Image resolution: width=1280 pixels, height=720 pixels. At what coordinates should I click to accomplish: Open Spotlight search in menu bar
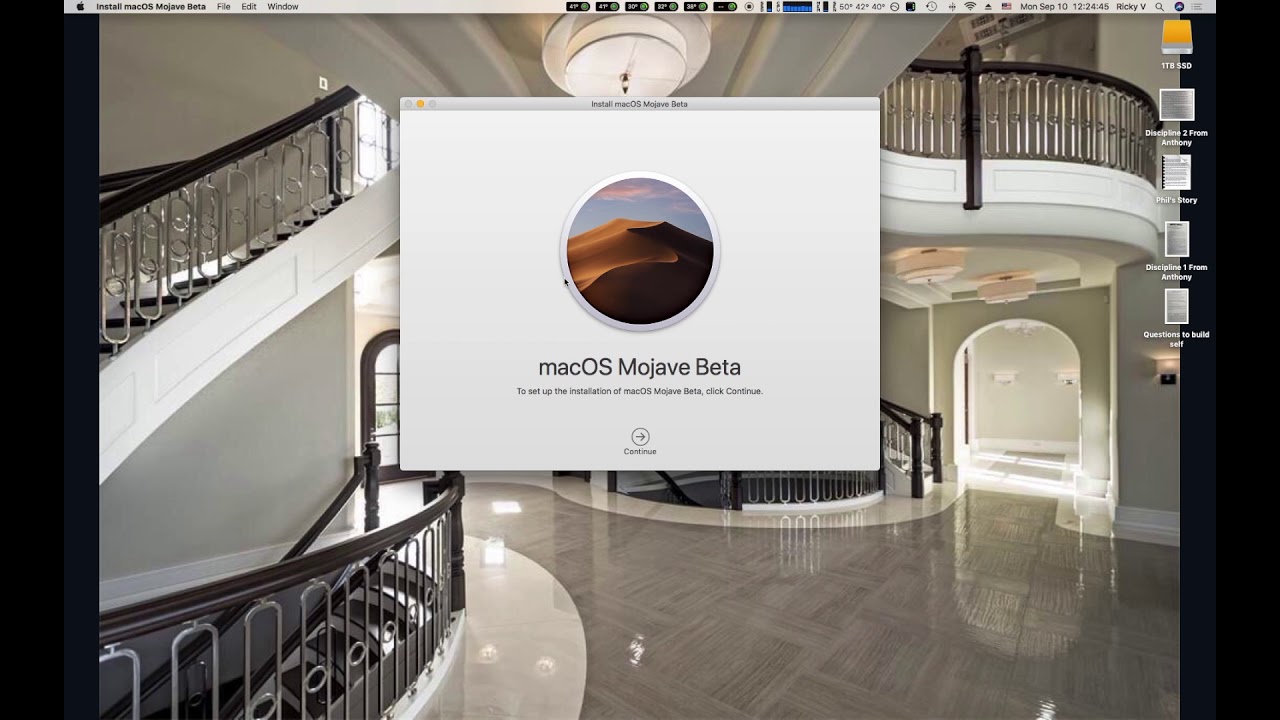pyautogui.click(x=1158, y=6)
